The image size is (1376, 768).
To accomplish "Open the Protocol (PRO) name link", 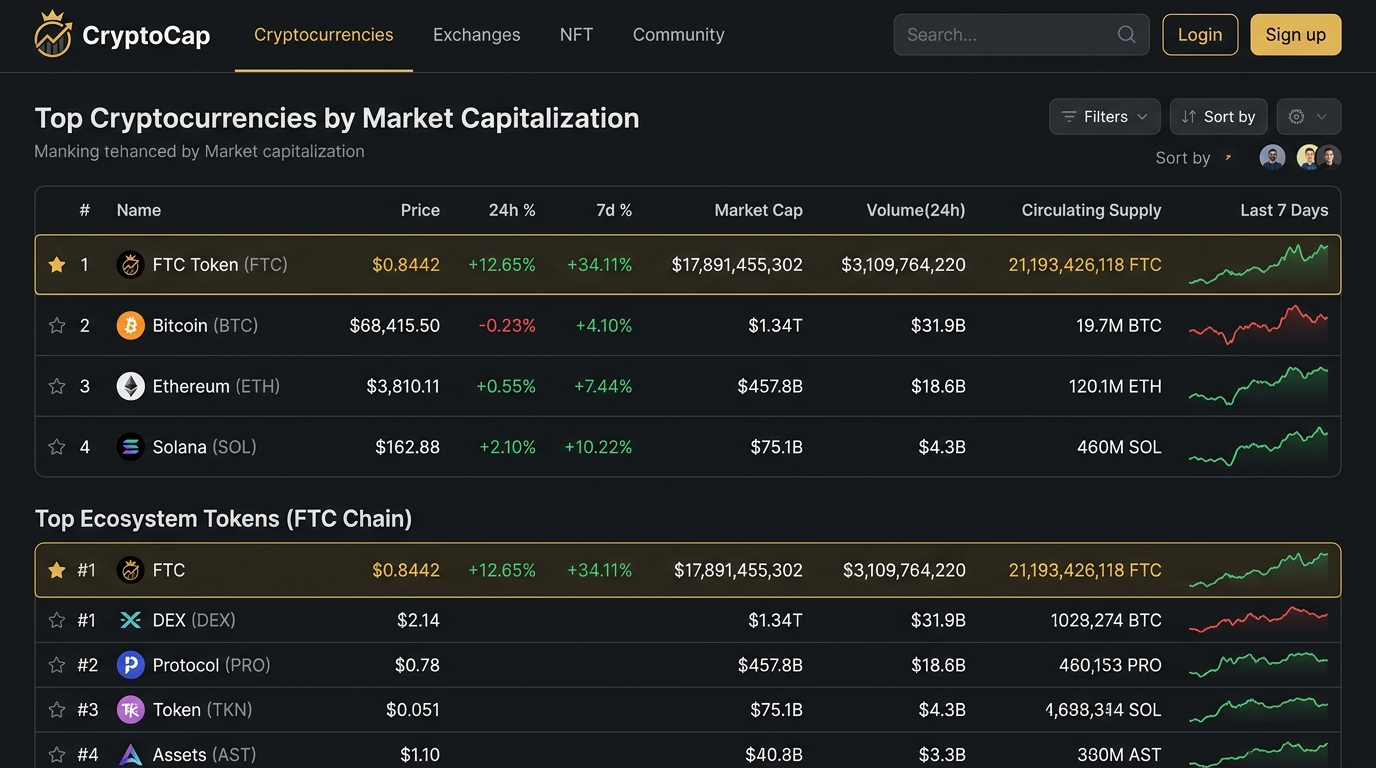I will click(x=211, y=665).
